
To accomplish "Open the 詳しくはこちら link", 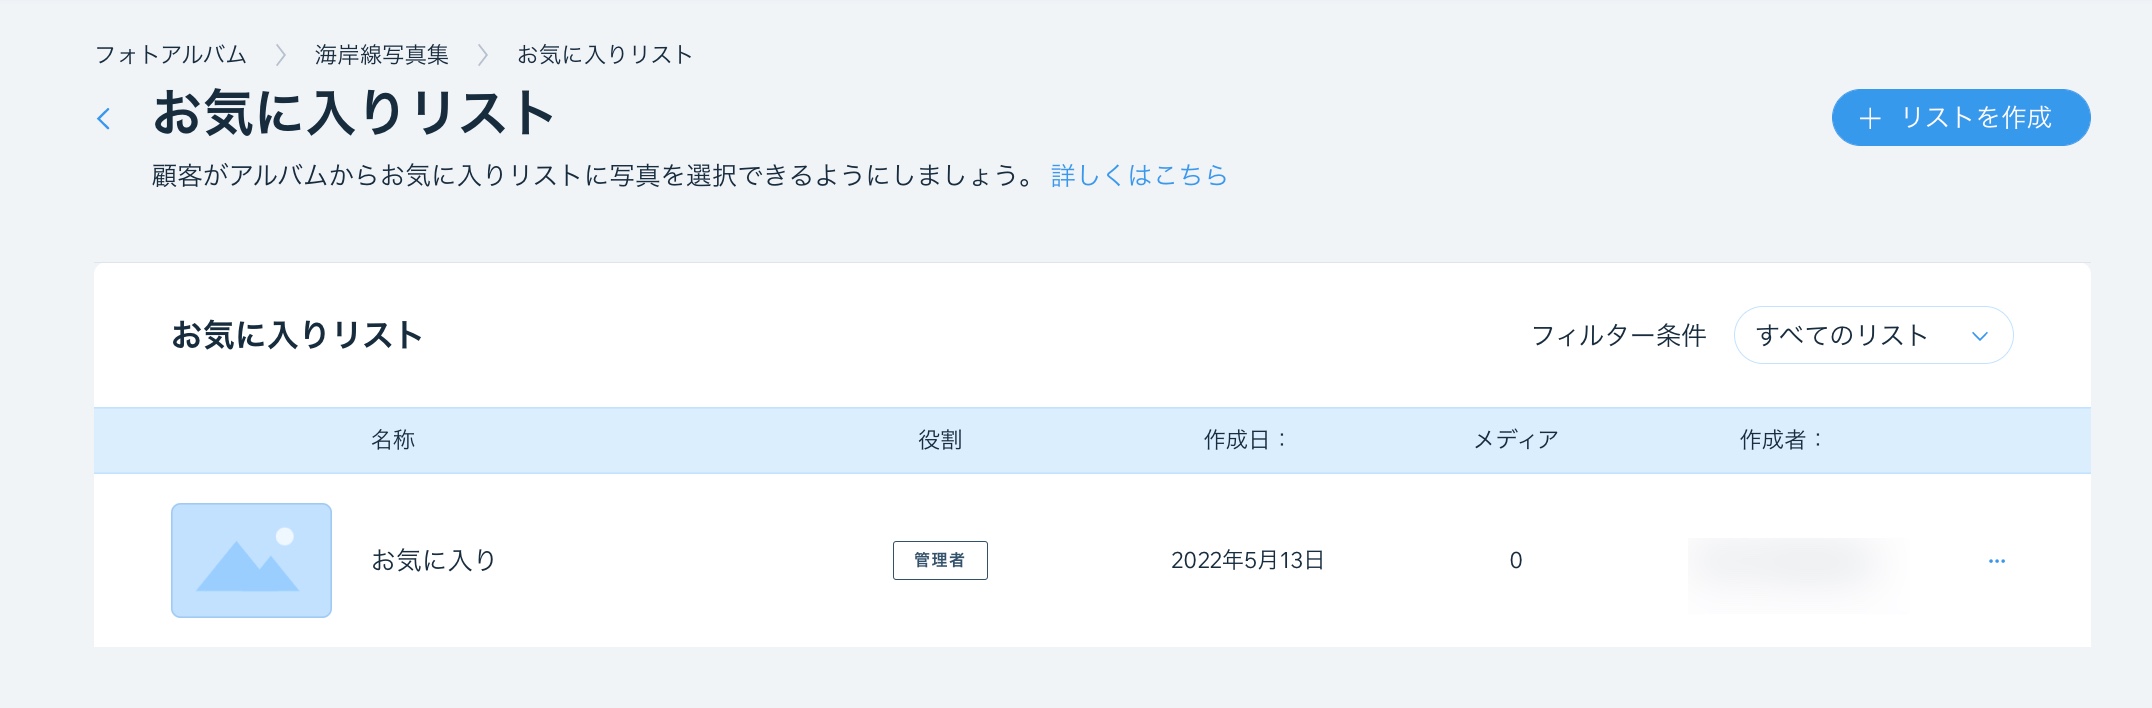I will (x=1138, y=176).
